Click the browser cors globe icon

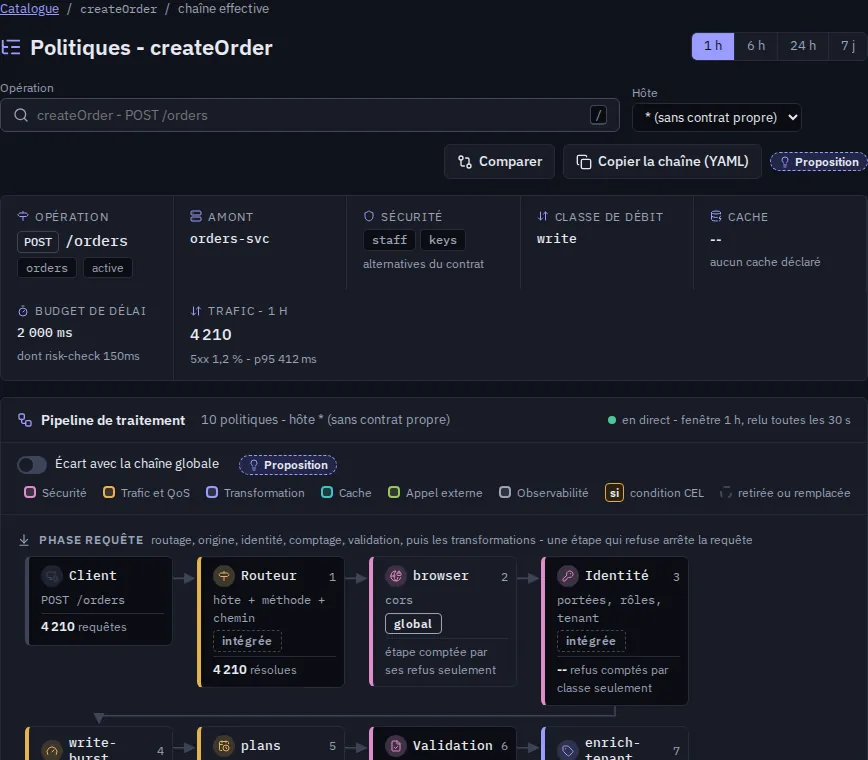pos(396,576)
